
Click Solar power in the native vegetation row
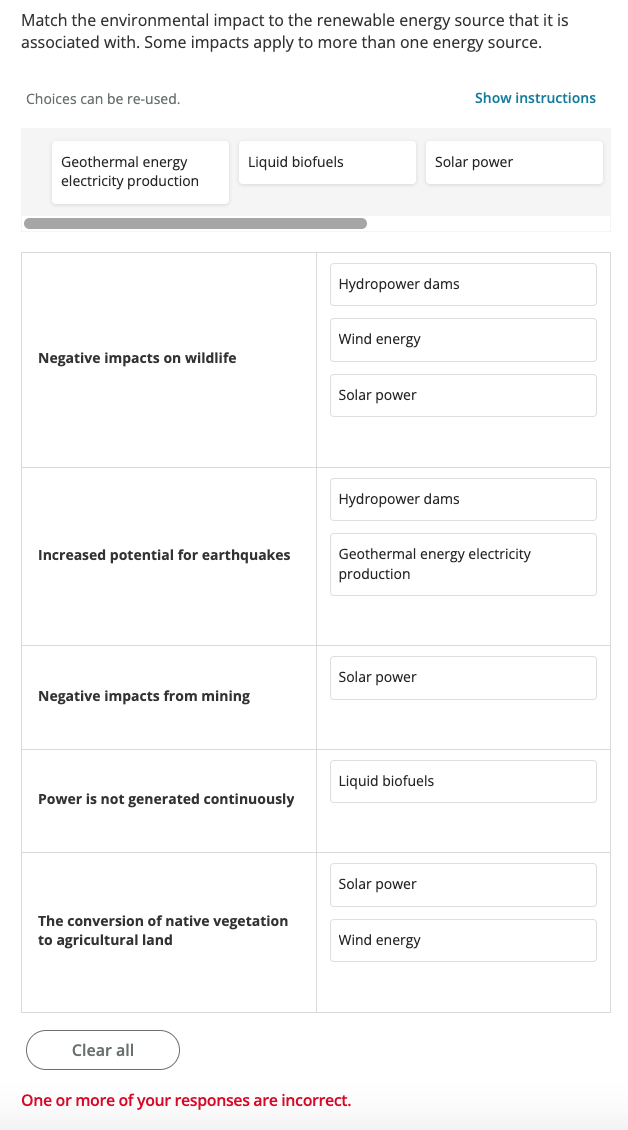point(462,884)
